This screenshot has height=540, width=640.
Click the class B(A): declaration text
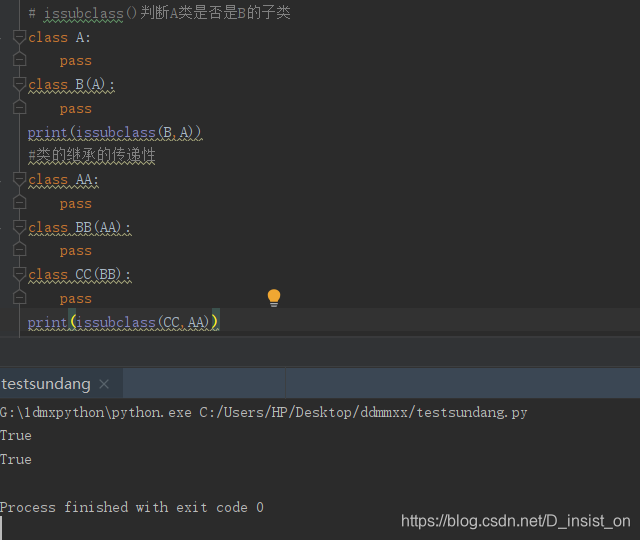pos(71,85)
